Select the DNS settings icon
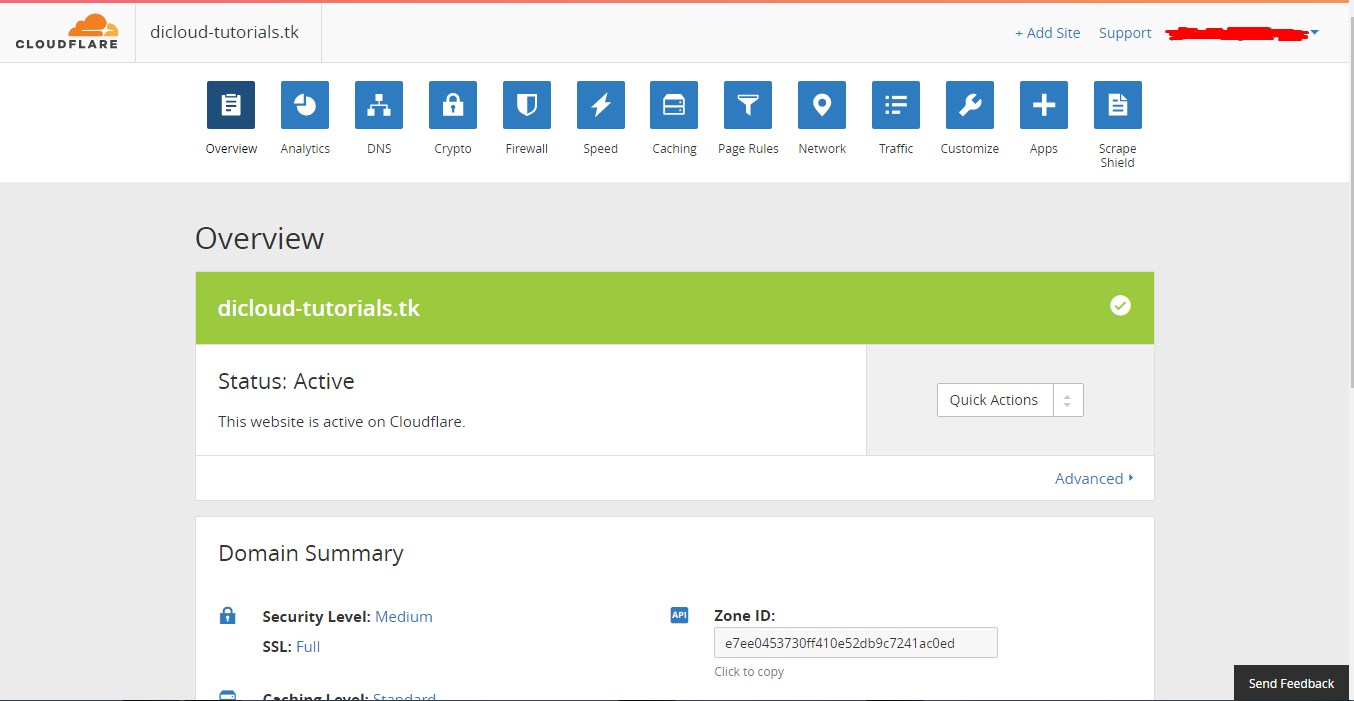Image resolution: width=1354 pixels, height=701 pixels. 378,104
